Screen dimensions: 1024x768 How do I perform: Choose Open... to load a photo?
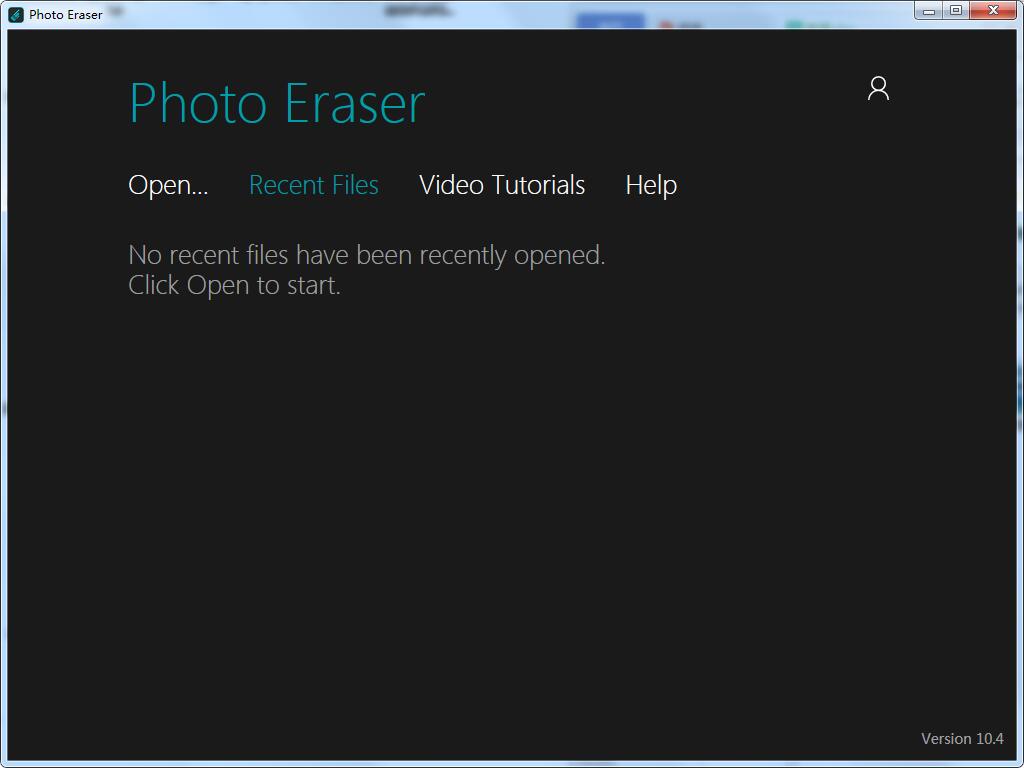click(168, 185)
